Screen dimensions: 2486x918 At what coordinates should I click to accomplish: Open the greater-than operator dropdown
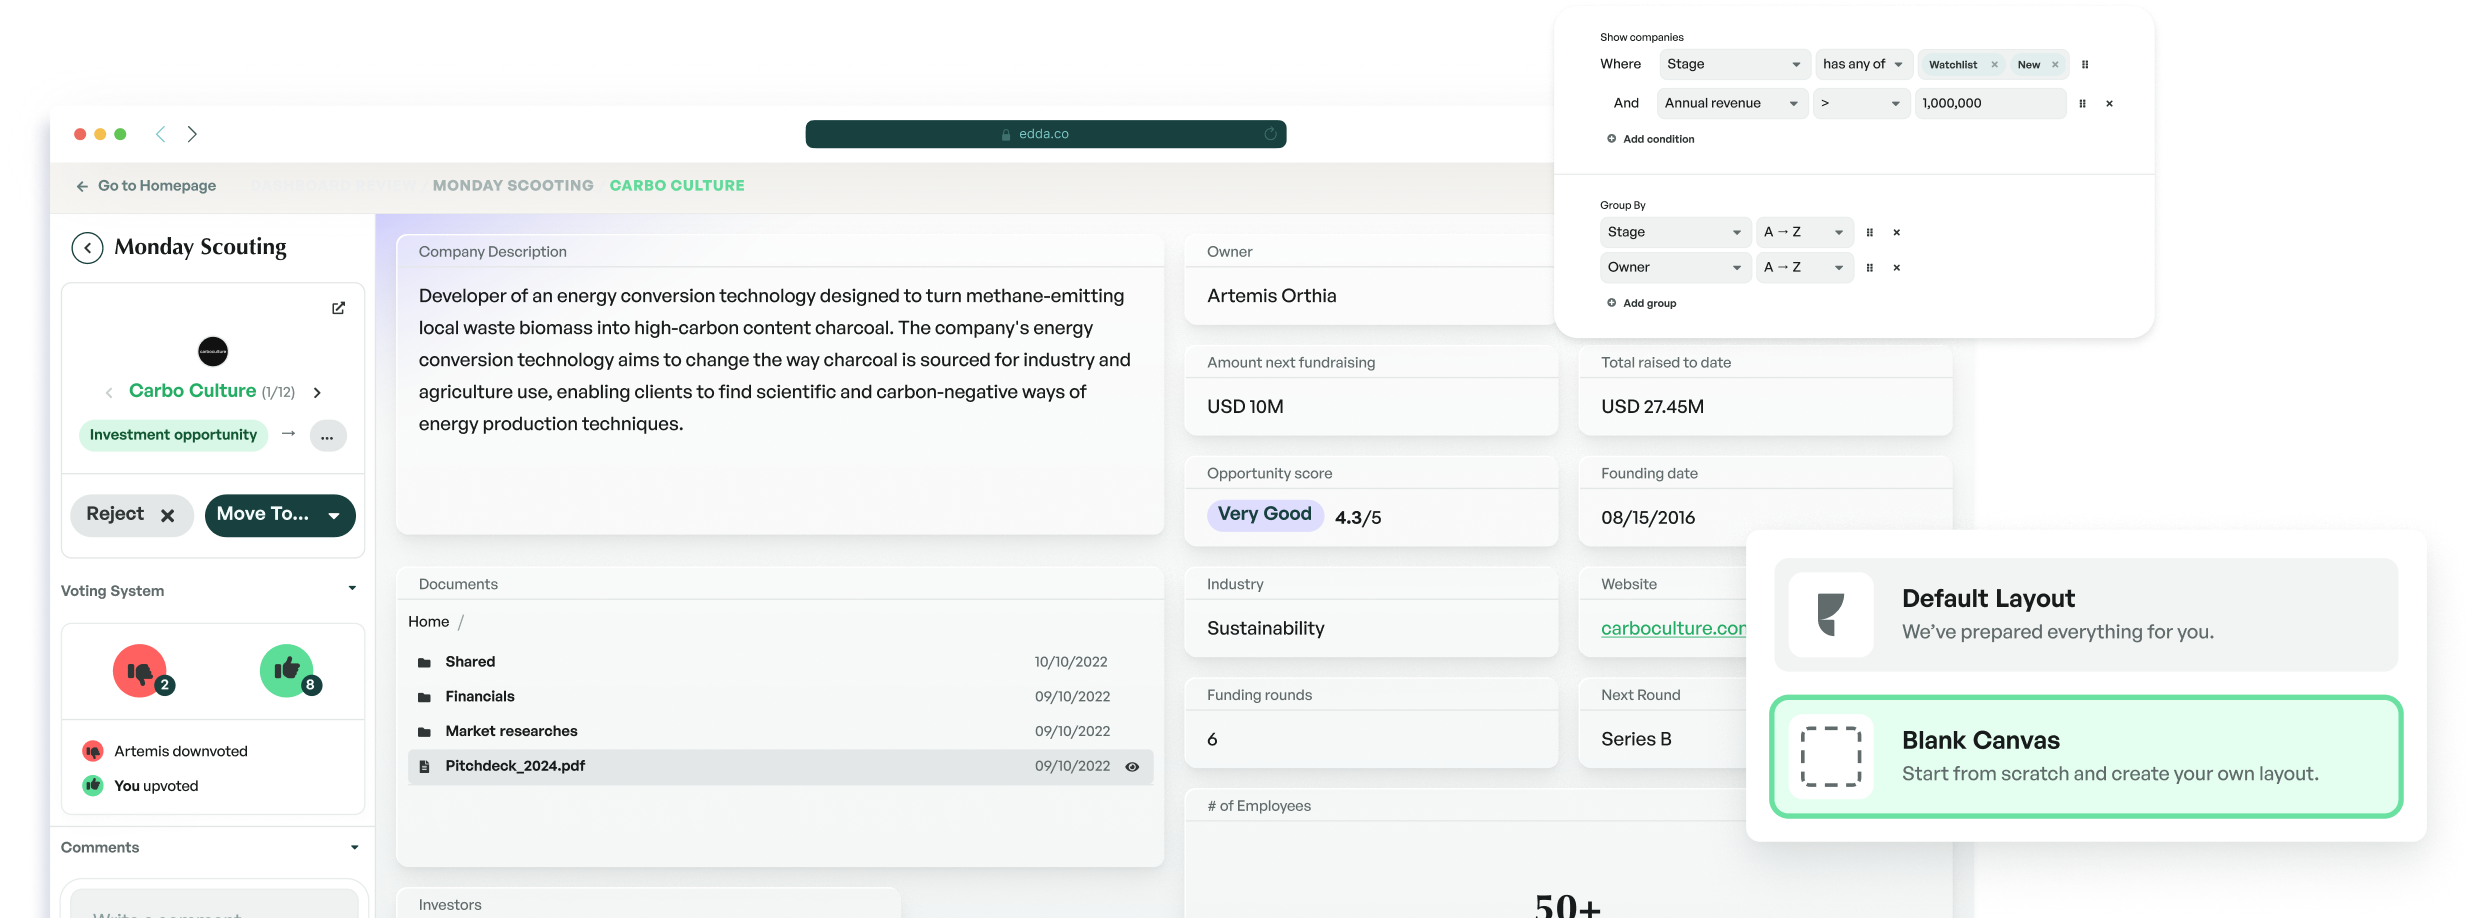[x=1860, y=103]
